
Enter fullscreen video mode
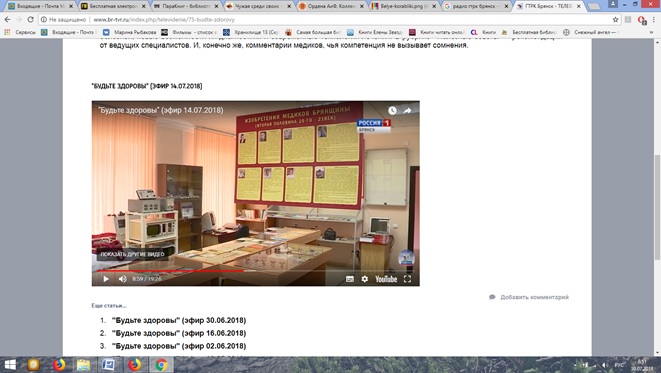click(407, 279)
